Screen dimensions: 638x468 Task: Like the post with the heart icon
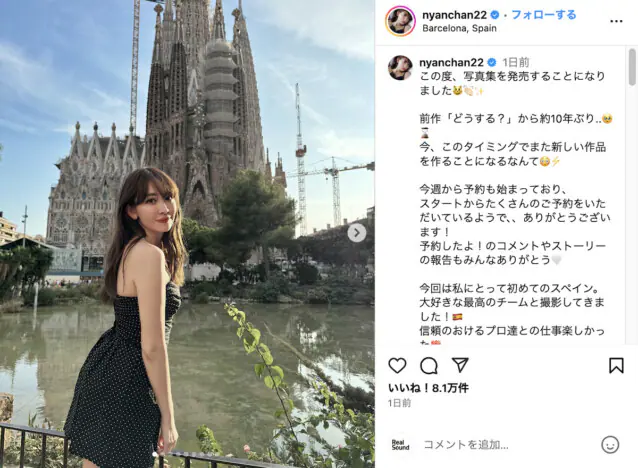[x=397, y=365]
